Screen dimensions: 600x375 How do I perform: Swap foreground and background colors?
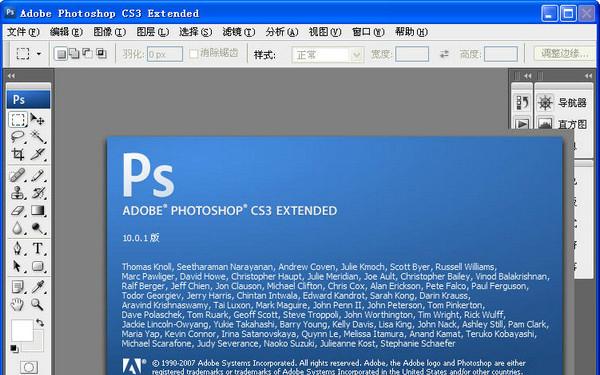(40, 323)
